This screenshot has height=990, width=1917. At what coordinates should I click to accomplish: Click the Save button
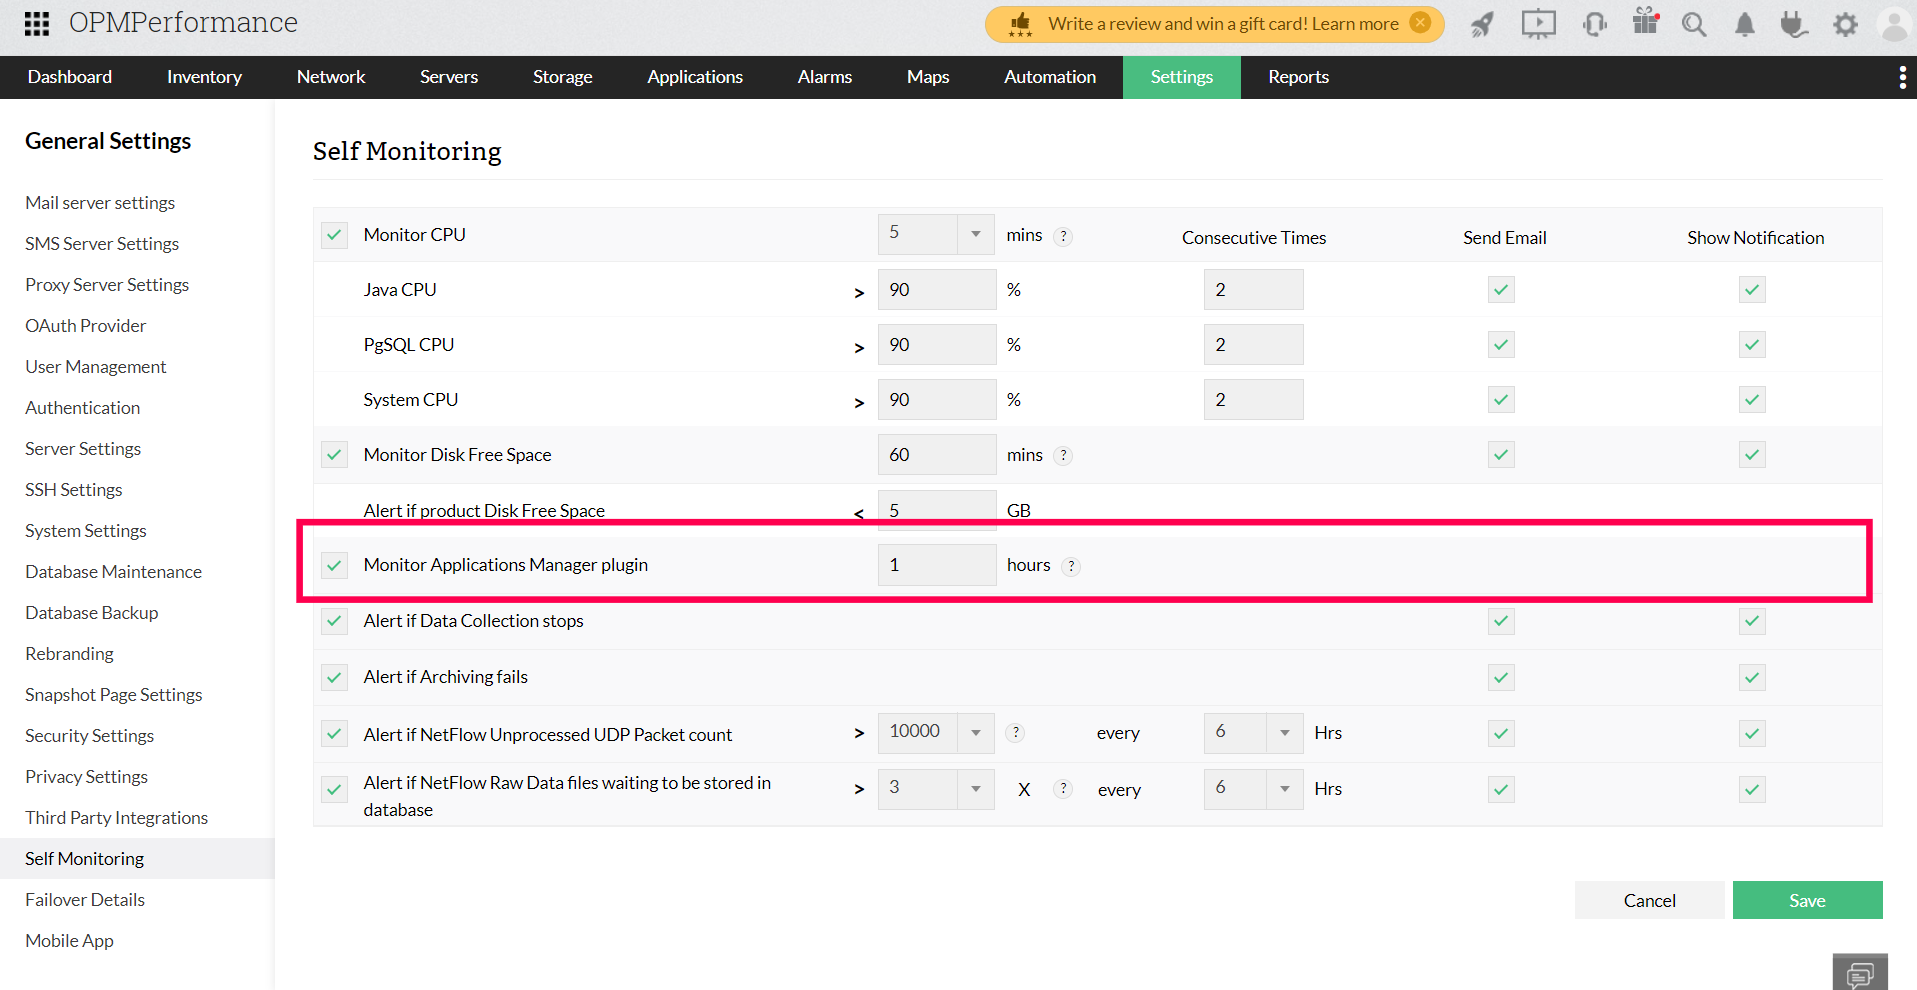point(1806,899)
